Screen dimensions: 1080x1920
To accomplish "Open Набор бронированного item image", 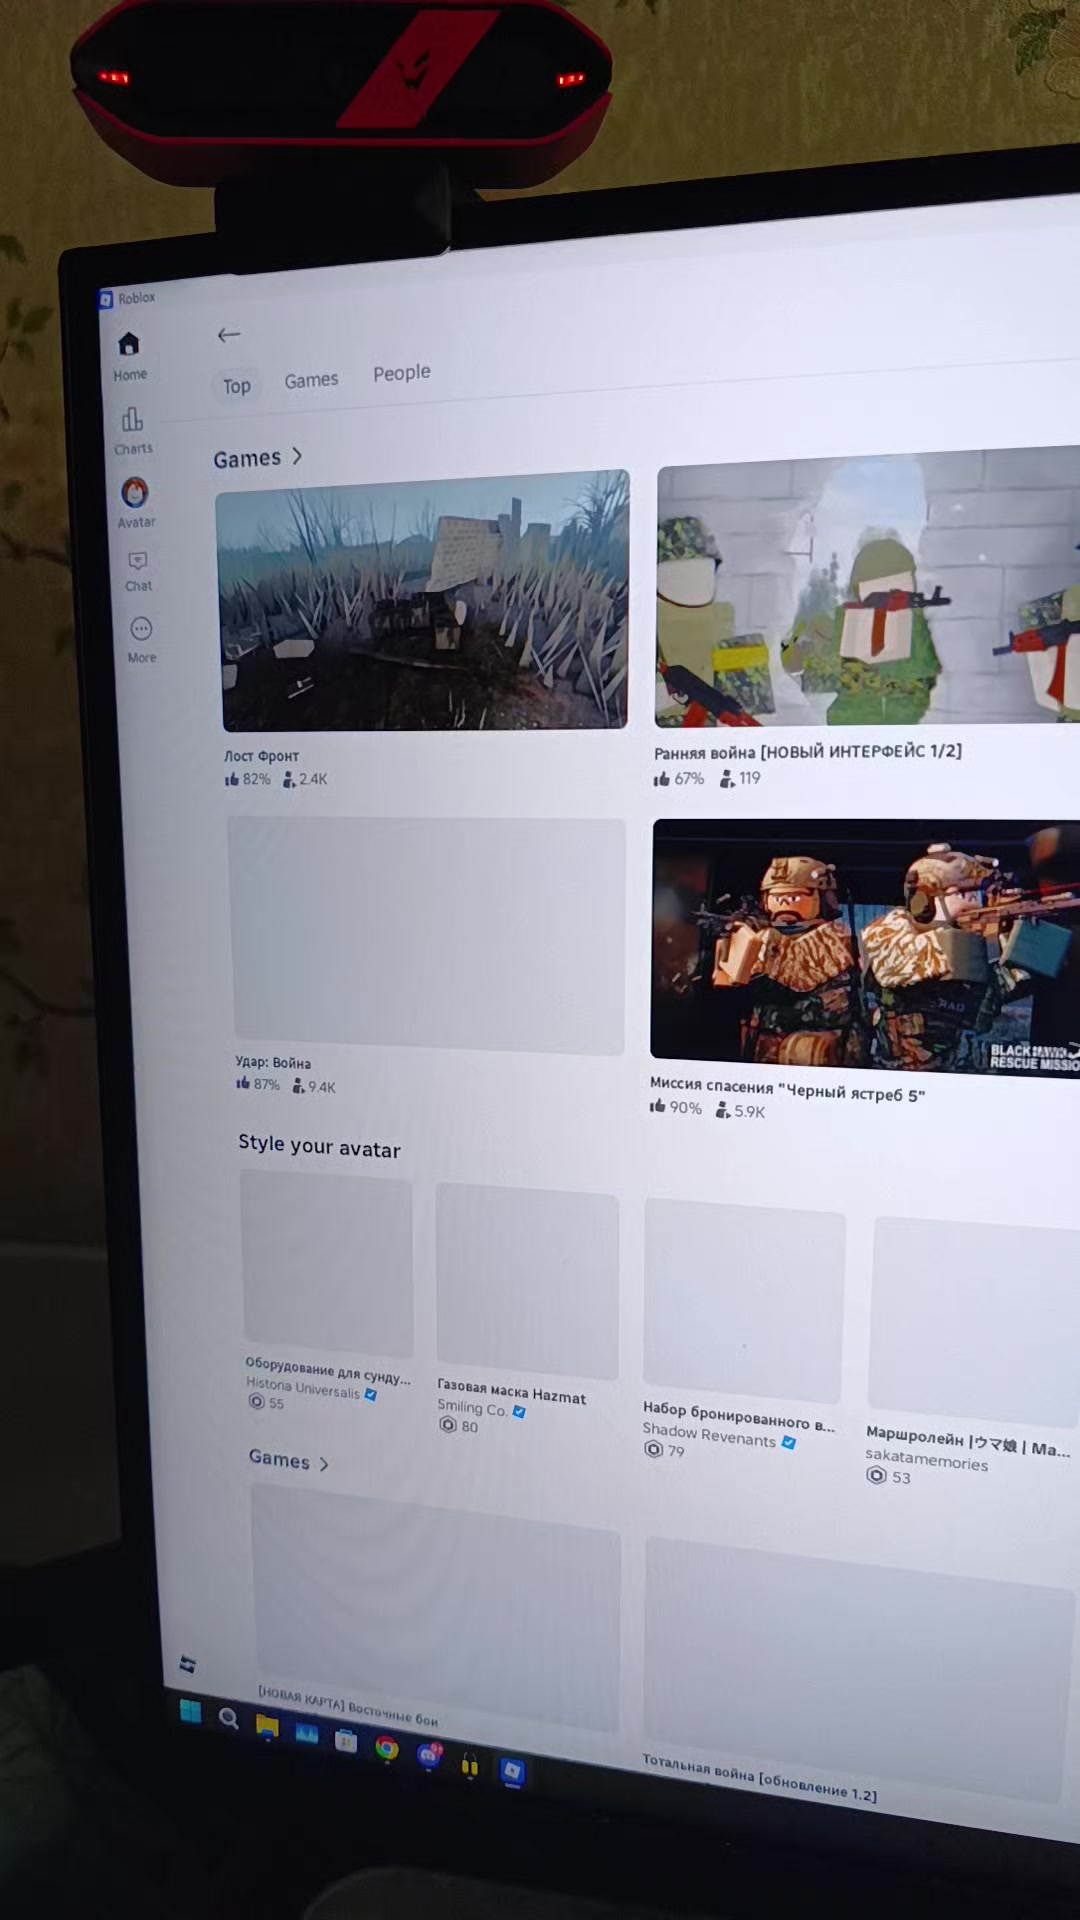I will coord(744,1300).
